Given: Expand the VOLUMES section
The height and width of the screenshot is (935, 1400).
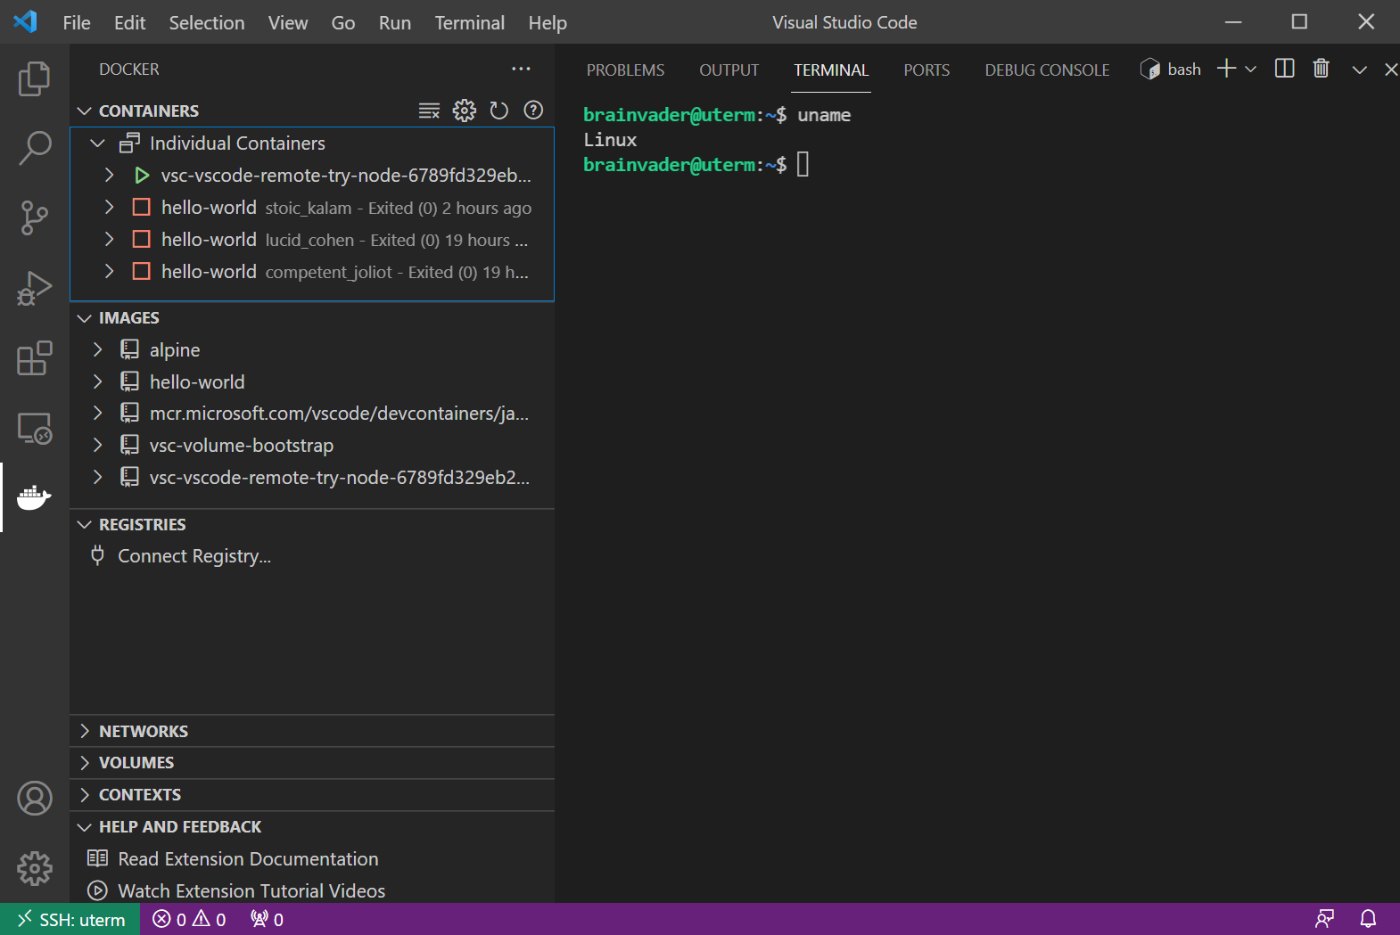Looking at the screenshot, I should [x=85, y=763].
